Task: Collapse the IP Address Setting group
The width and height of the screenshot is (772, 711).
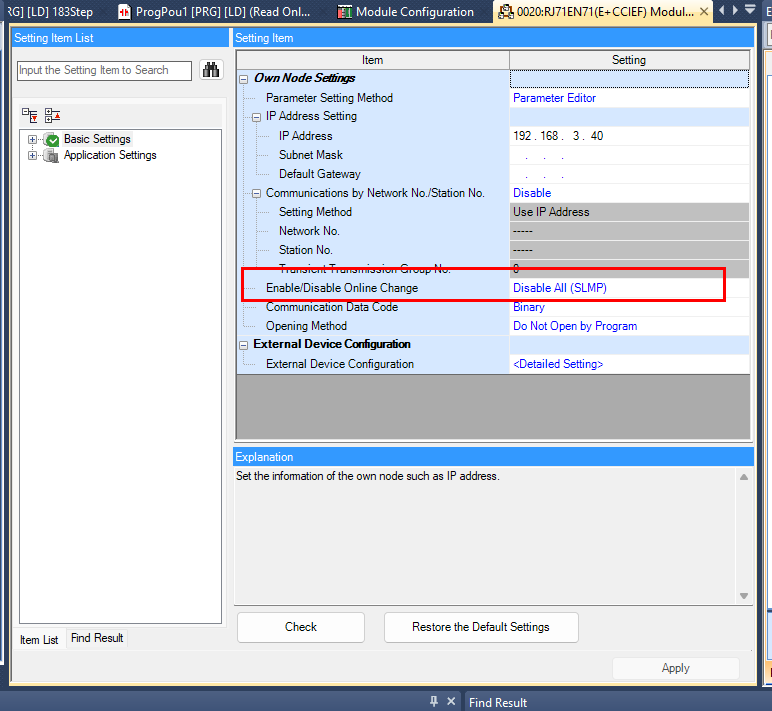Action: tap(256, 117)
